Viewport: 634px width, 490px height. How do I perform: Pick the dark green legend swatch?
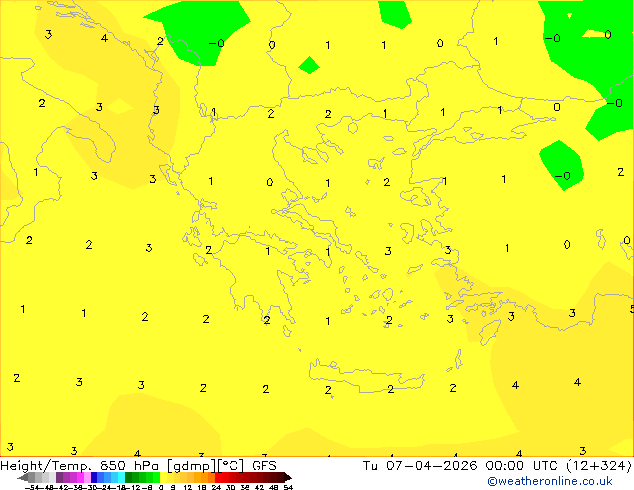pyautogui.click(x=129, y=477)
